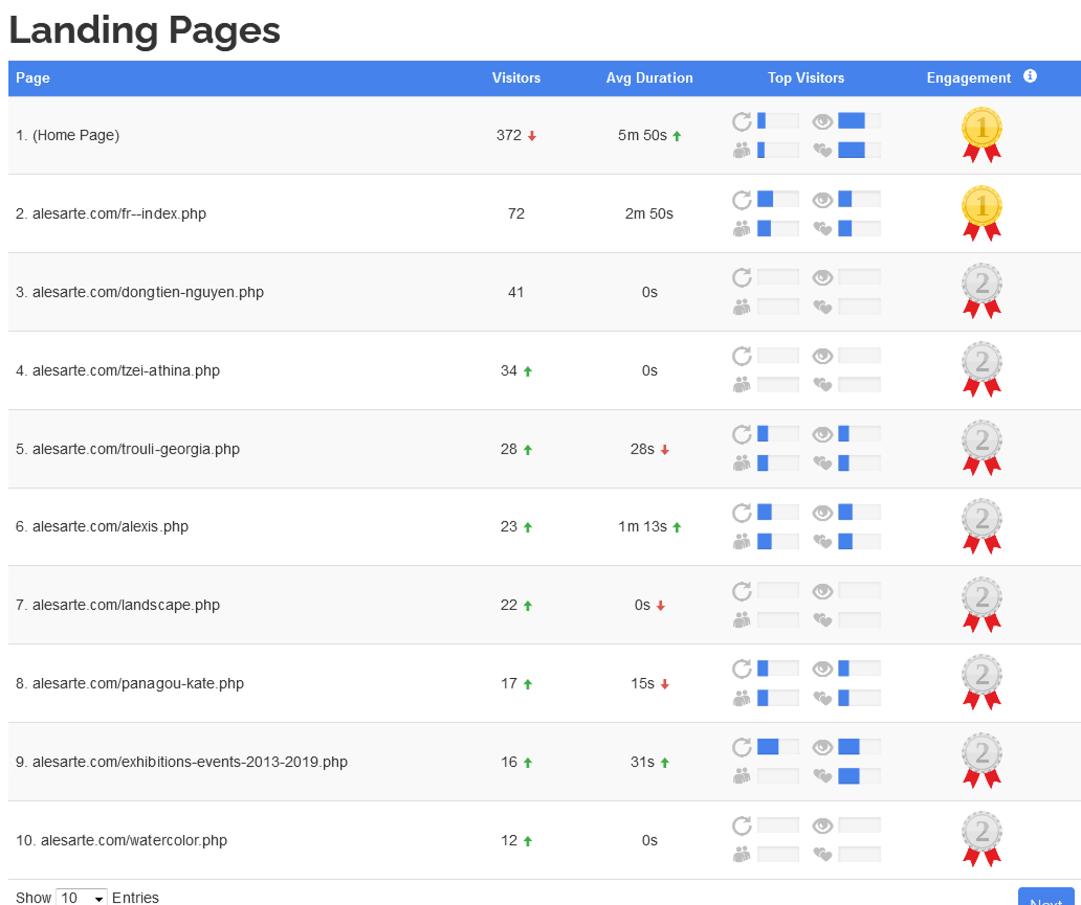Click the Engagement info icon in header
Image resolution: width=1081 pixels, height=905 pixels.
1029,76
